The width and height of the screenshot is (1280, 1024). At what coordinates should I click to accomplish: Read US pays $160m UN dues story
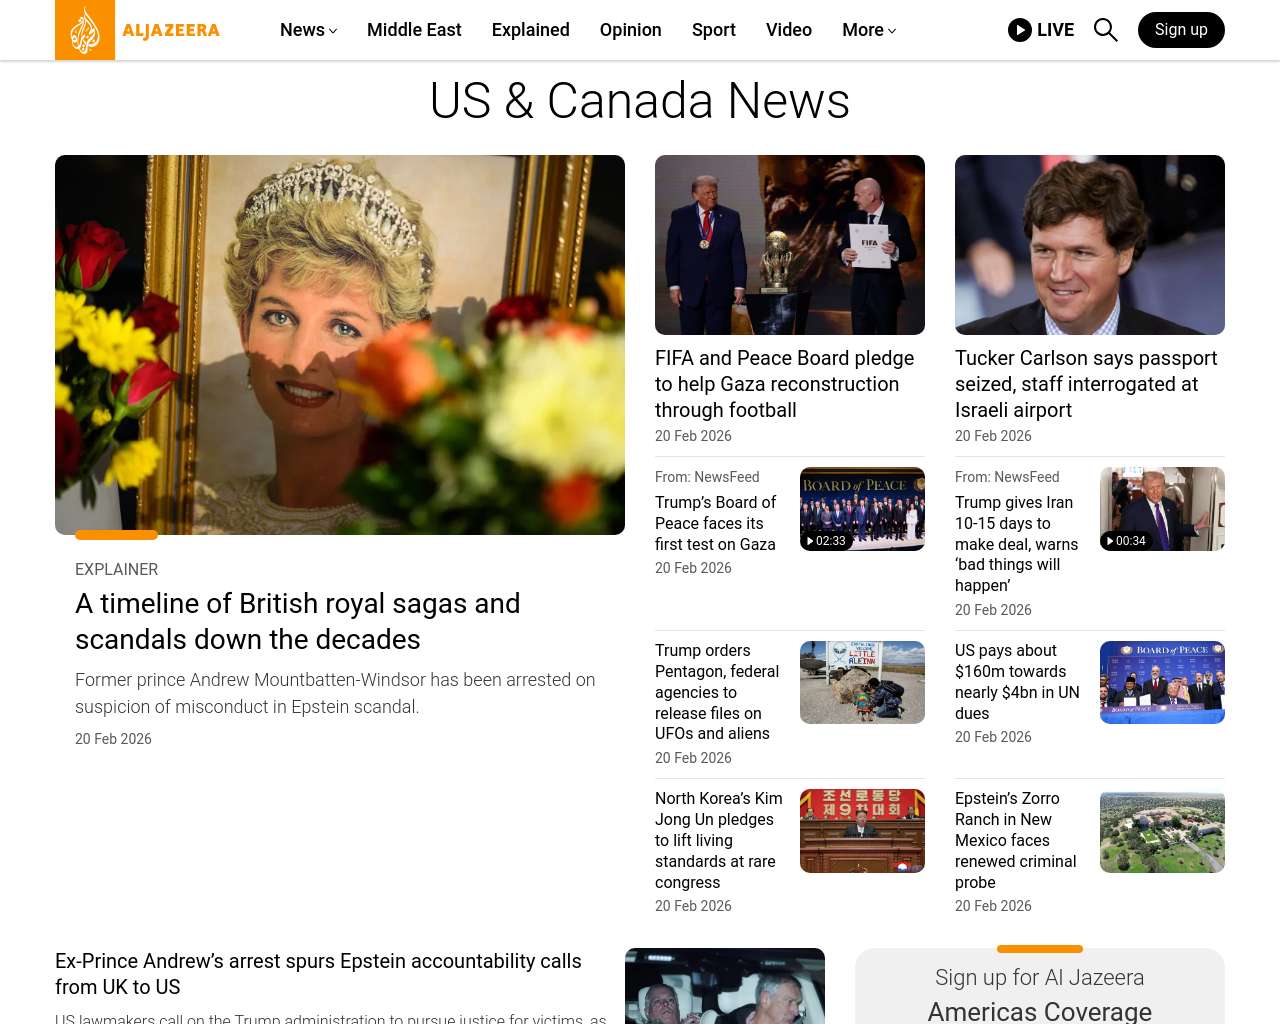coord(1017,681)
